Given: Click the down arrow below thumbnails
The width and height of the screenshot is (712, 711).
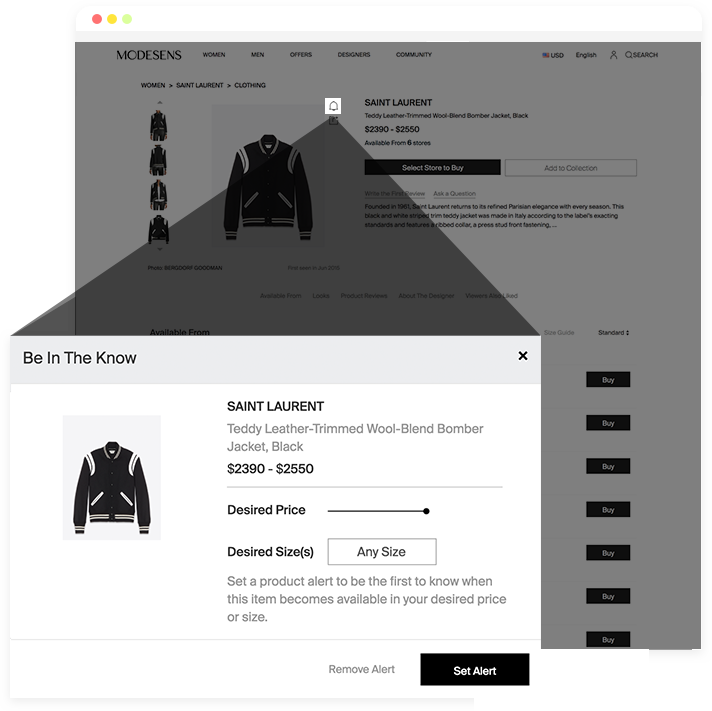Looking at the screenshot, I should tap(159, 249).
